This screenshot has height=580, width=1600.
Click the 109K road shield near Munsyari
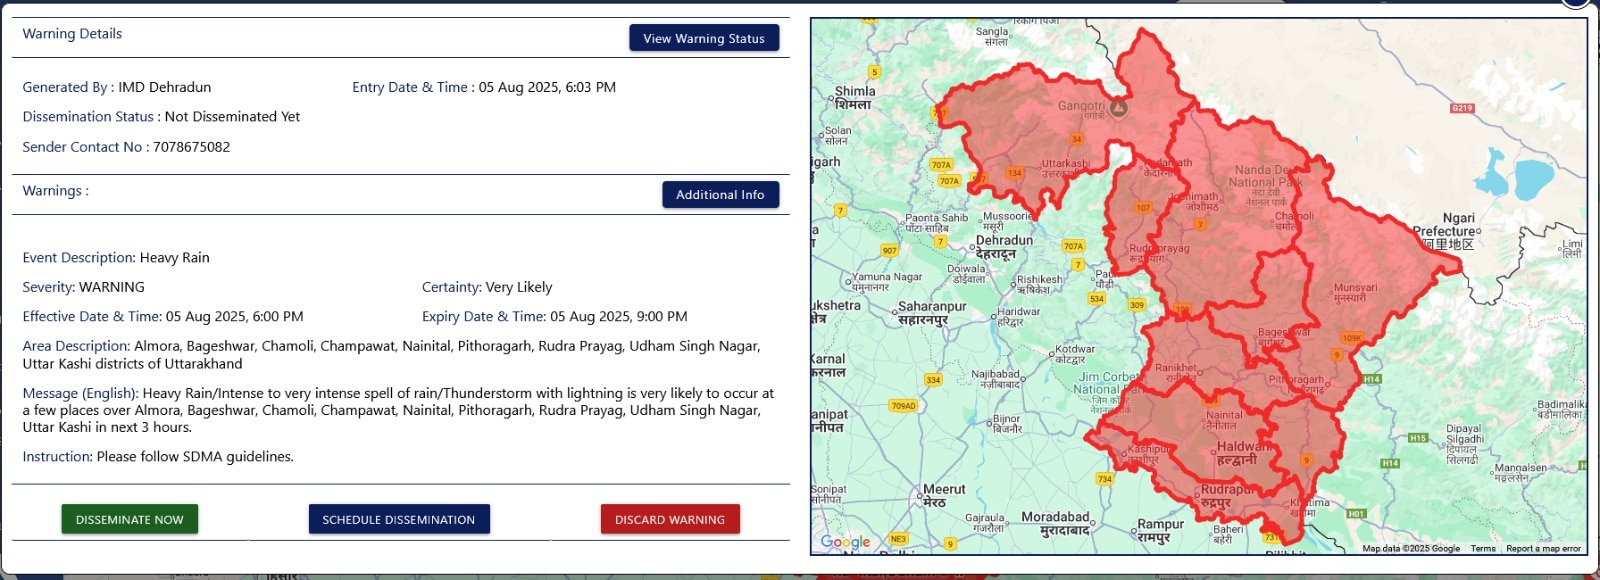(x=1352, y=338)
